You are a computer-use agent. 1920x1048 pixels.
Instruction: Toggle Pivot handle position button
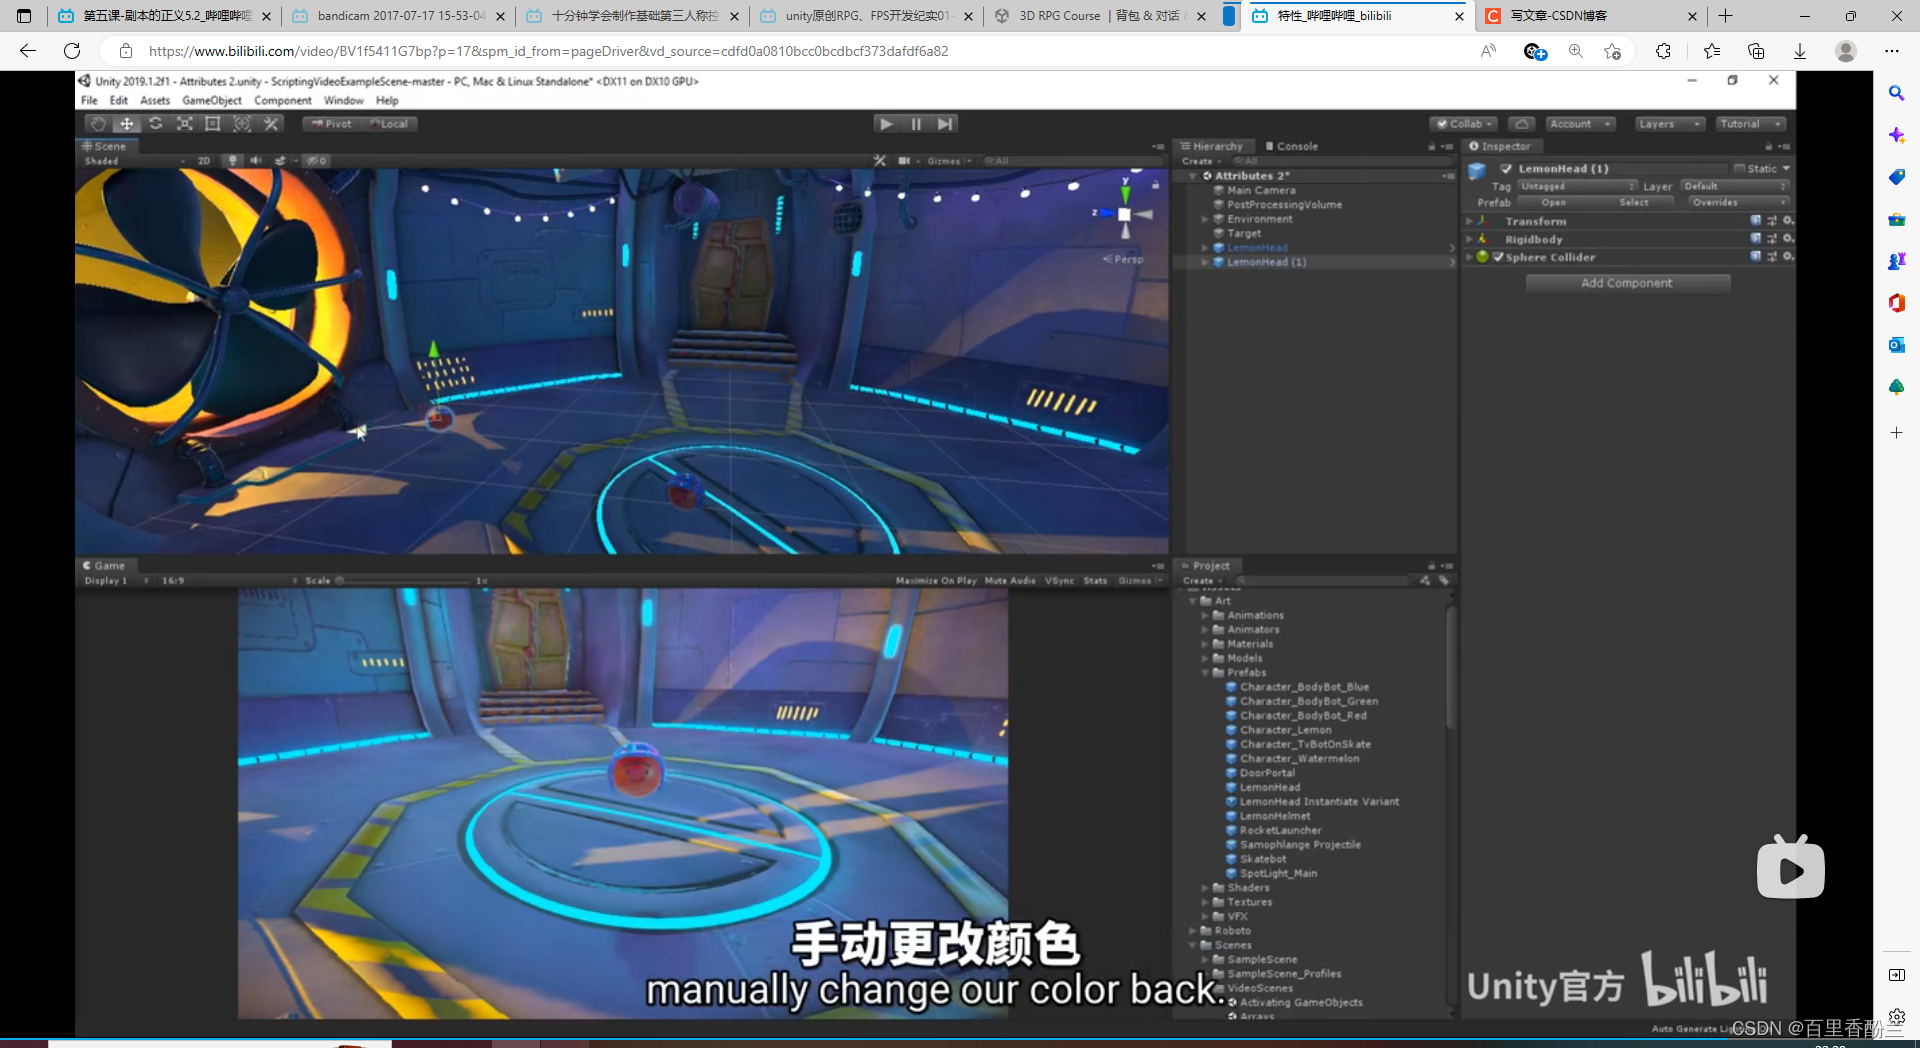click(x=332, y=124)
